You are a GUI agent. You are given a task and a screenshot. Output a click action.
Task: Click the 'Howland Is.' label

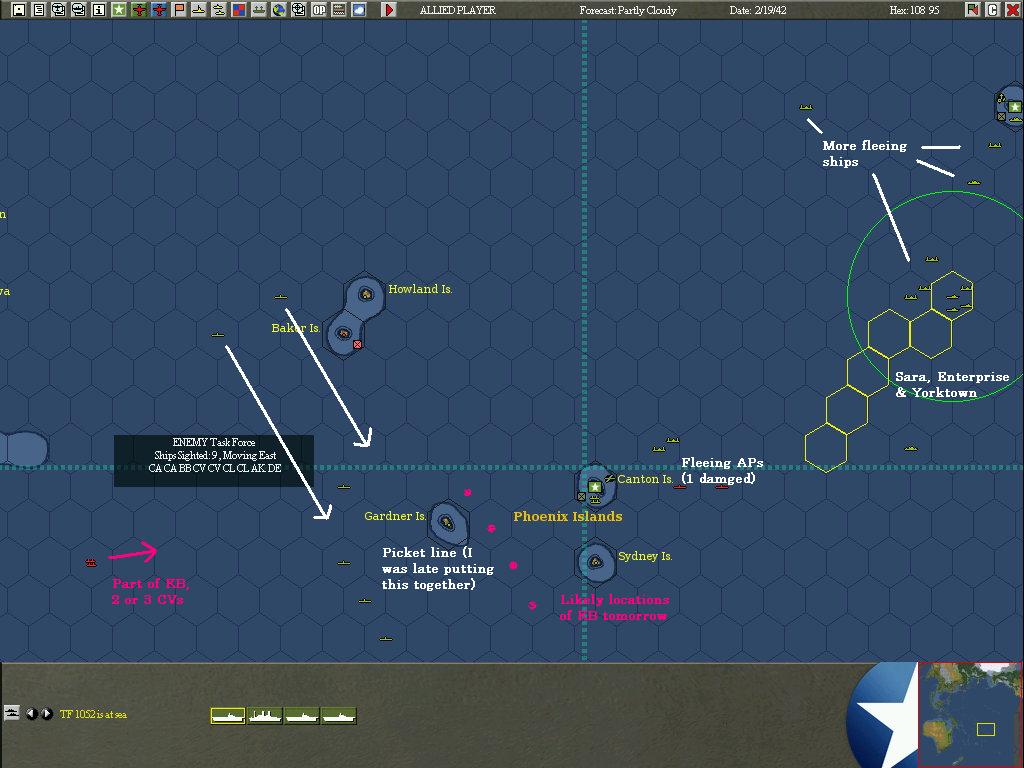point(420,289)
